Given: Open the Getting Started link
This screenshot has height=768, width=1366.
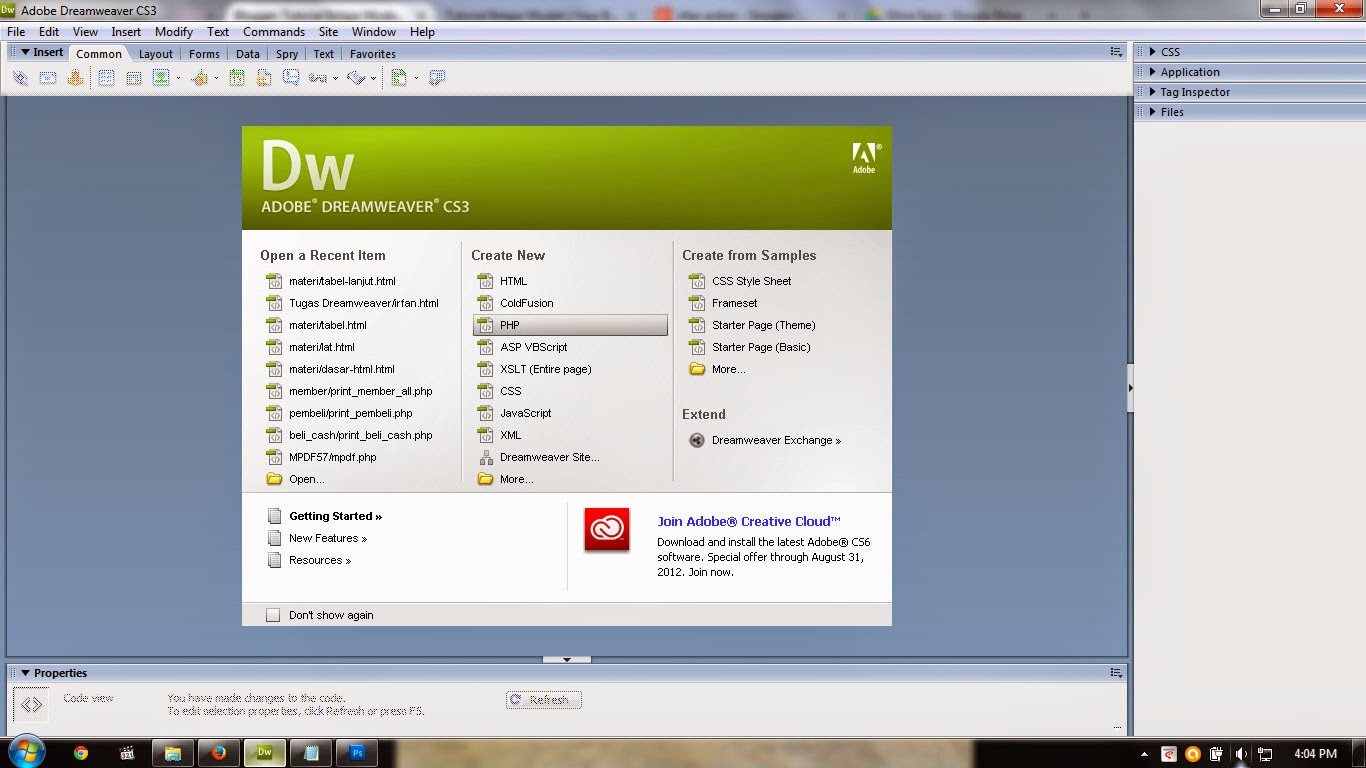Looking at the screenshot, I should point(336,516).
